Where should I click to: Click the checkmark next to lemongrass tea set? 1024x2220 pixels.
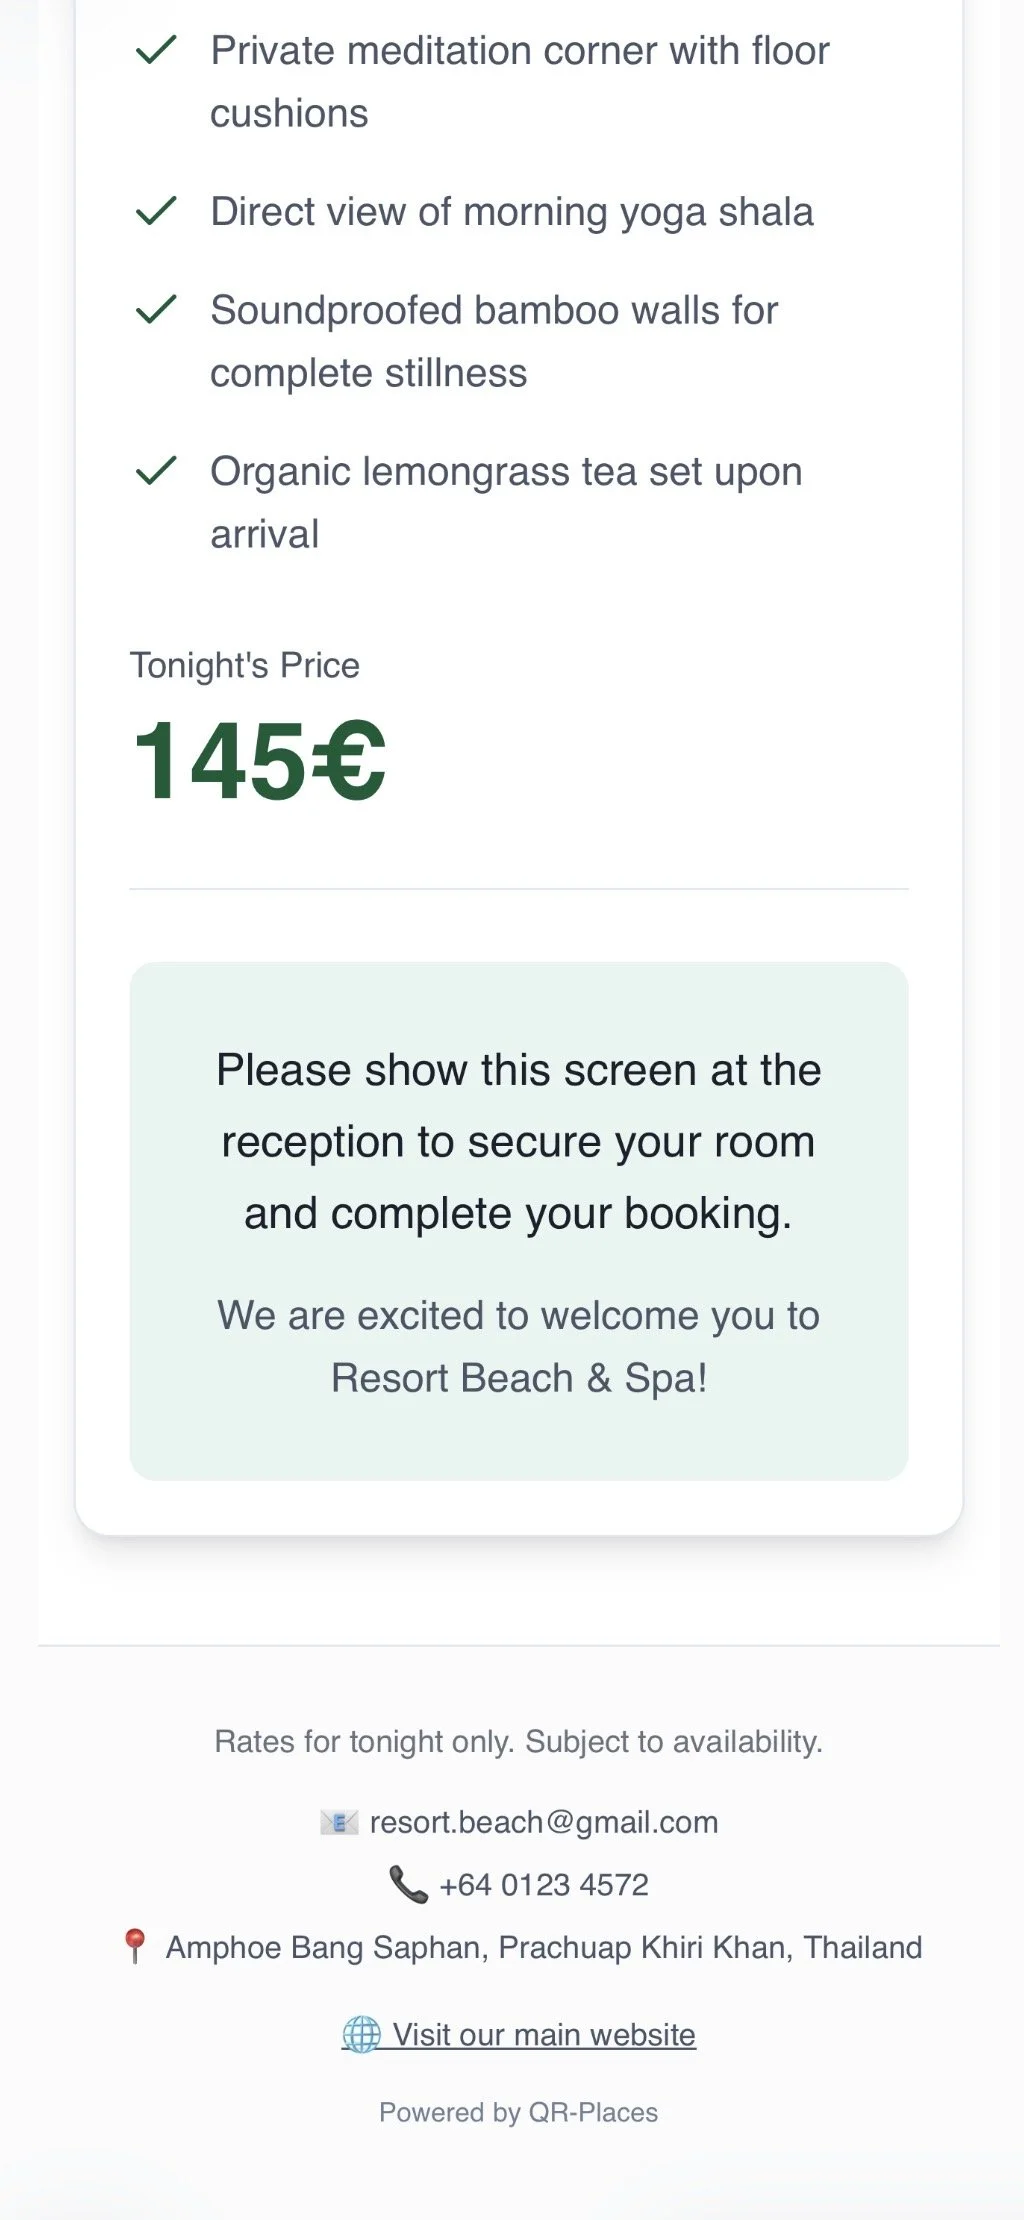coord(156,471)
